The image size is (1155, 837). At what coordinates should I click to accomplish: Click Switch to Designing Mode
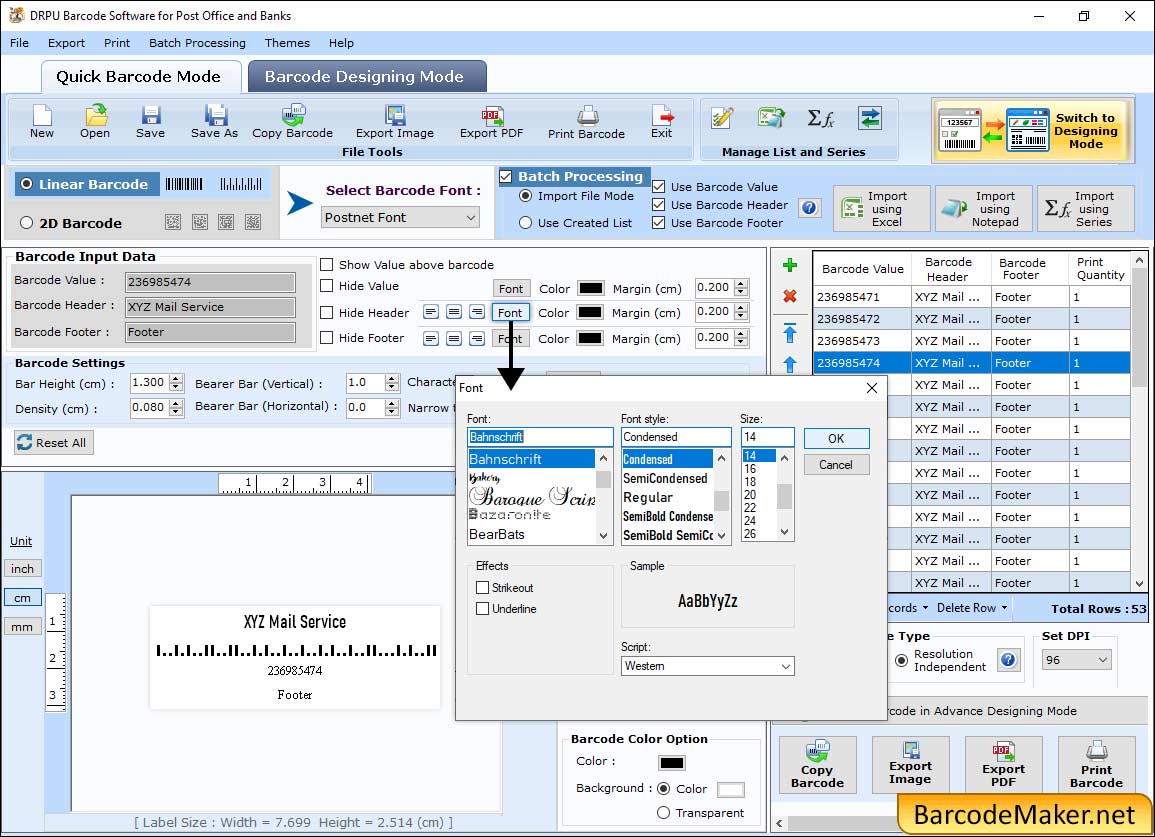point(1031,130)
